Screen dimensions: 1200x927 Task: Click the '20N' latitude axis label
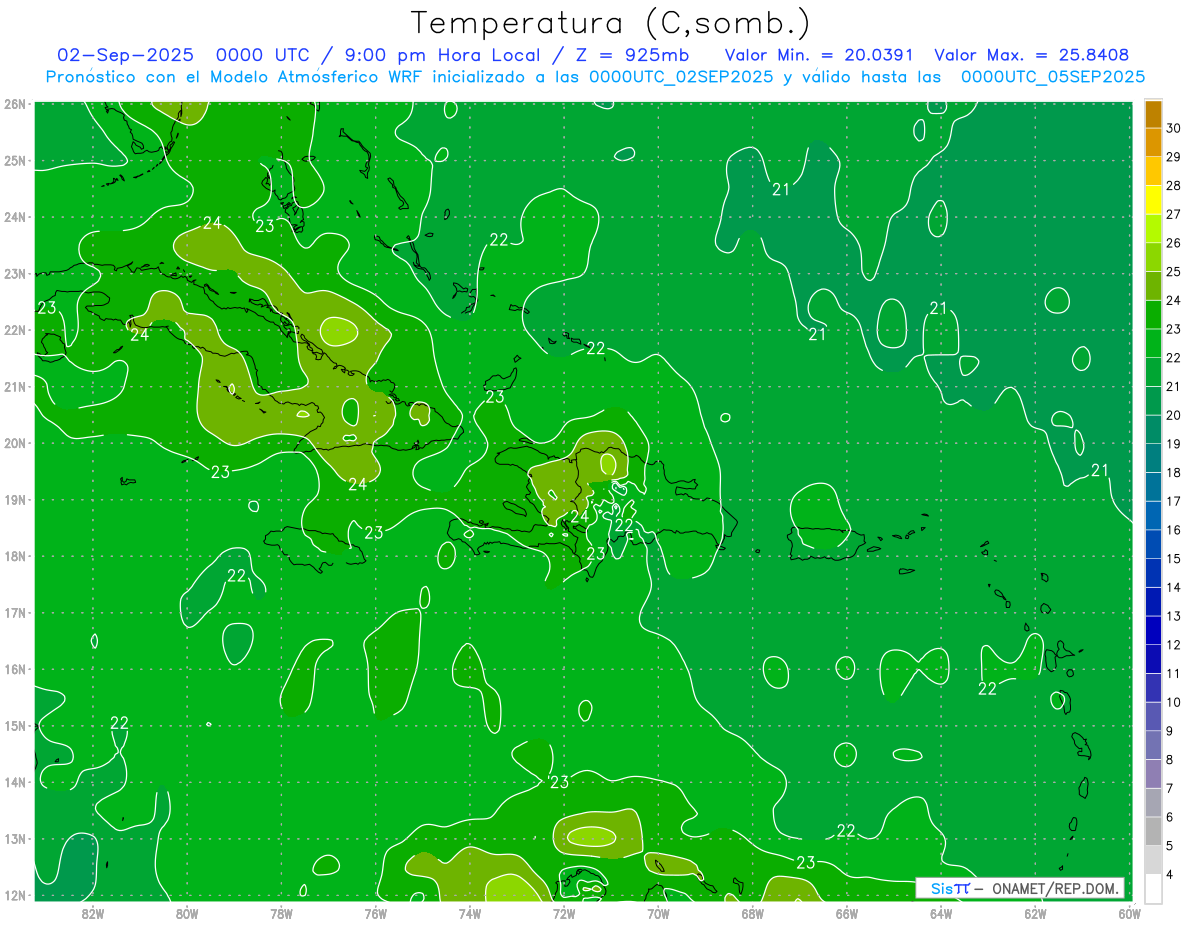14,443
